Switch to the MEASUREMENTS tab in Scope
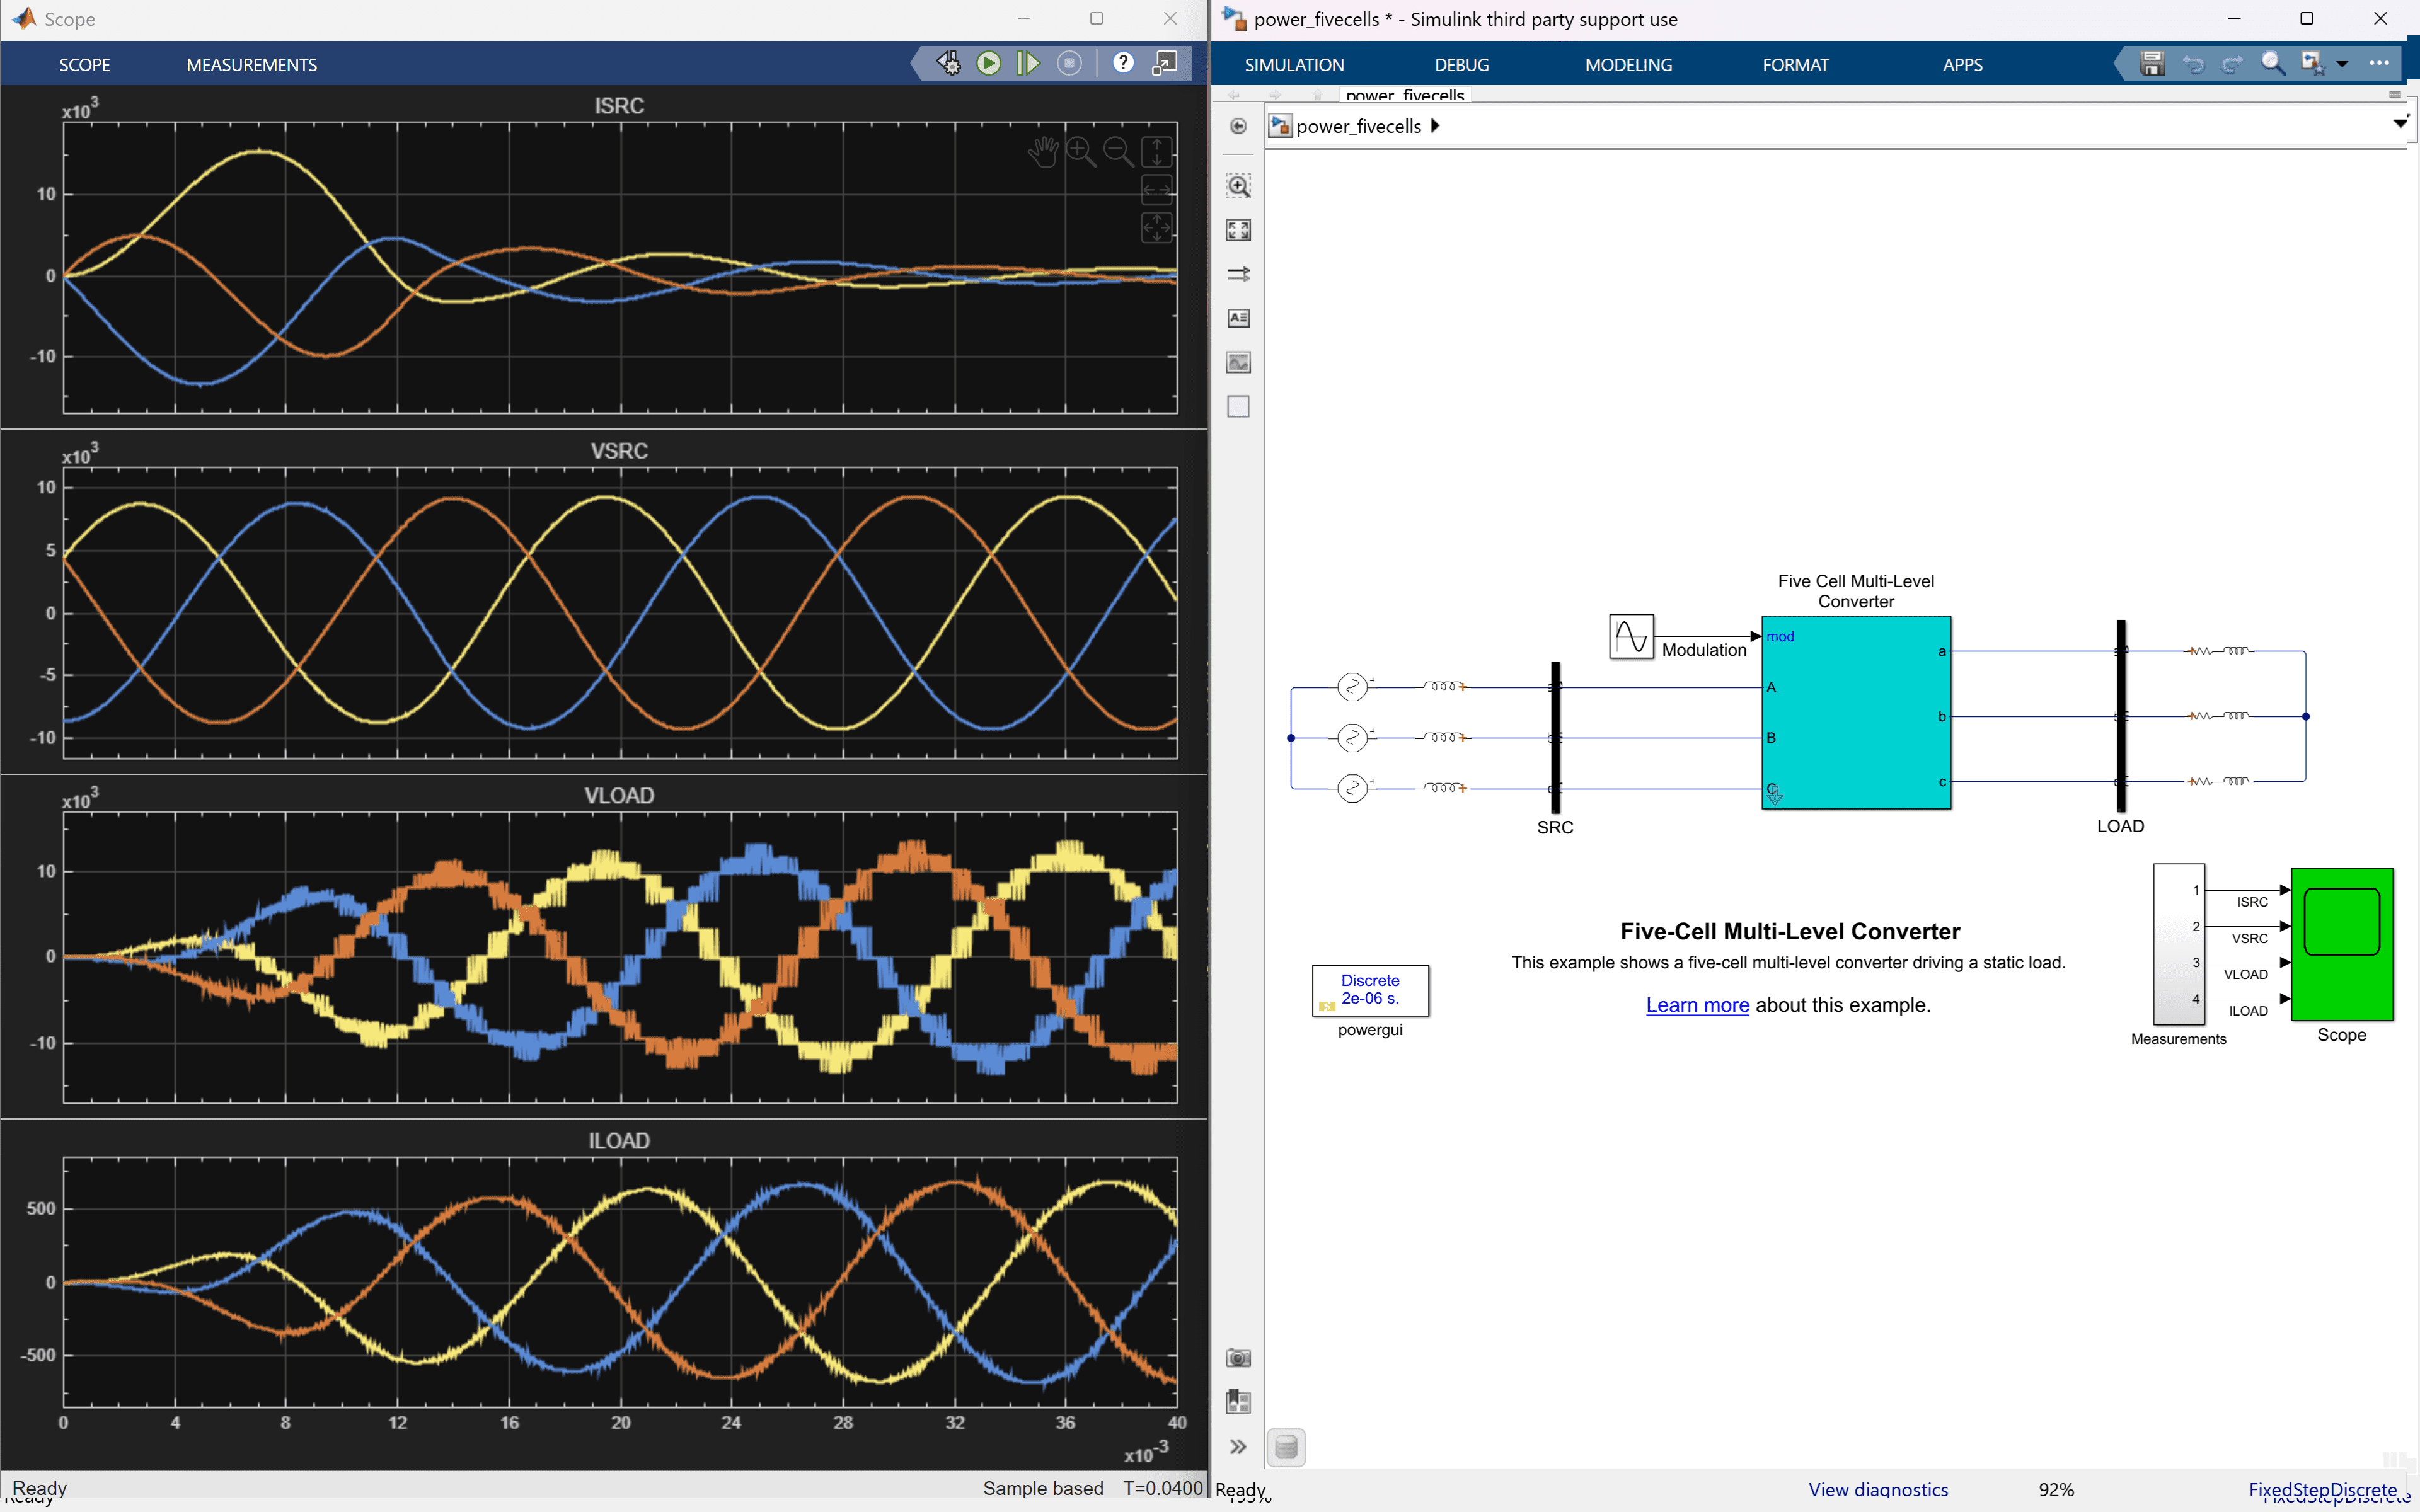The height and width of the screenshot is (1512, 2420). point(251,64)
